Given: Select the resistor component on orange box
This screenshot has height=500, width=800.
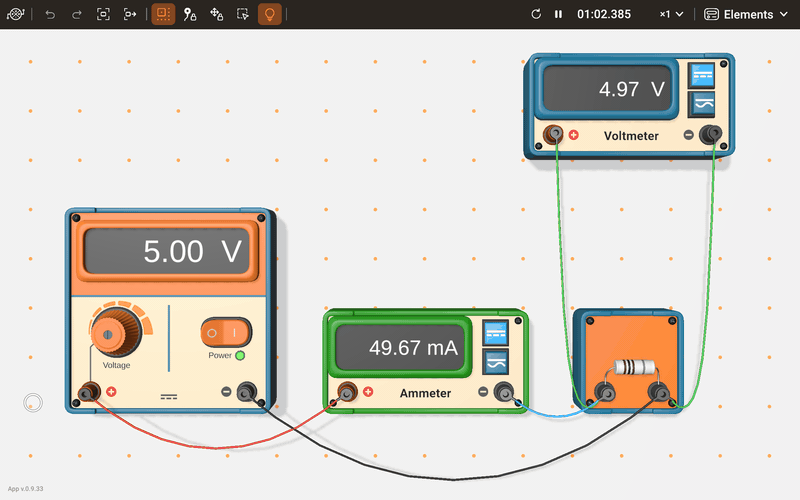Looking at the screenshot, I should (634, 367).
